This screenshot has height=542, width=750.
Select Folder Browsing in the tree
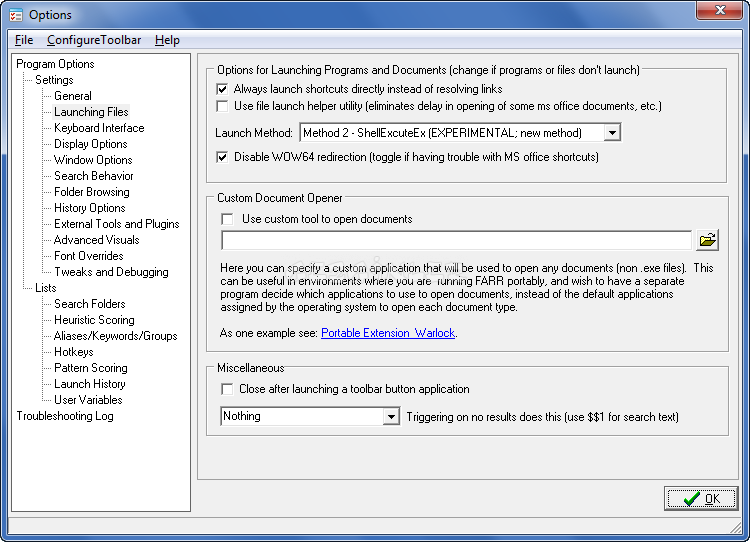[x=91, y=192]
